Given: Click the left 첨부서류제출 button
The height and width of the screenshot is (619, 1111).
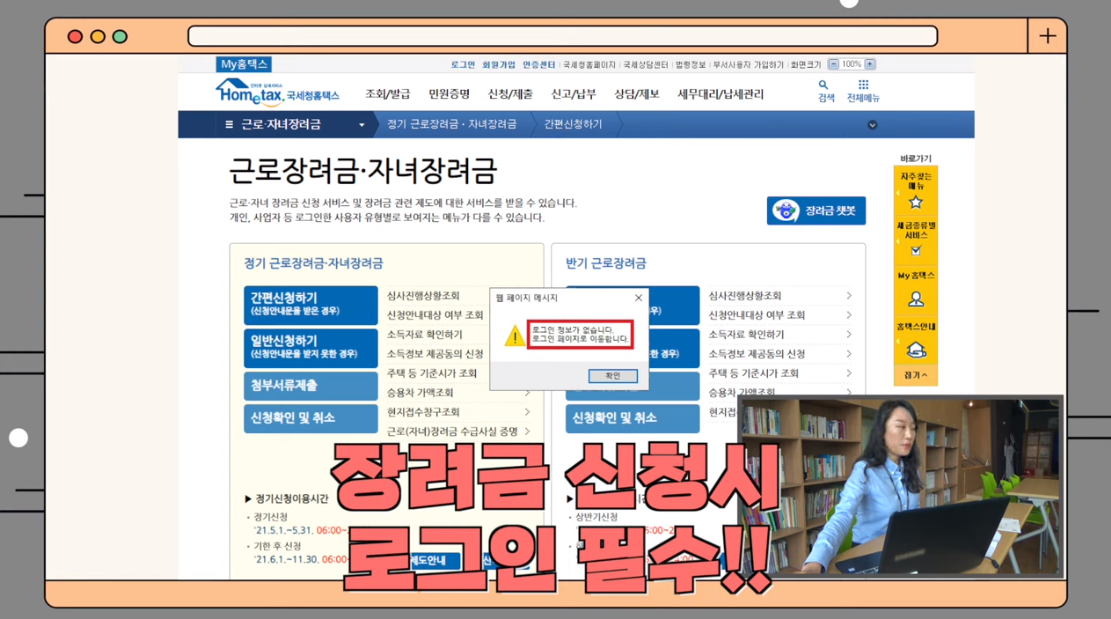Looking at the screenshot, I should tap(310, 386).
